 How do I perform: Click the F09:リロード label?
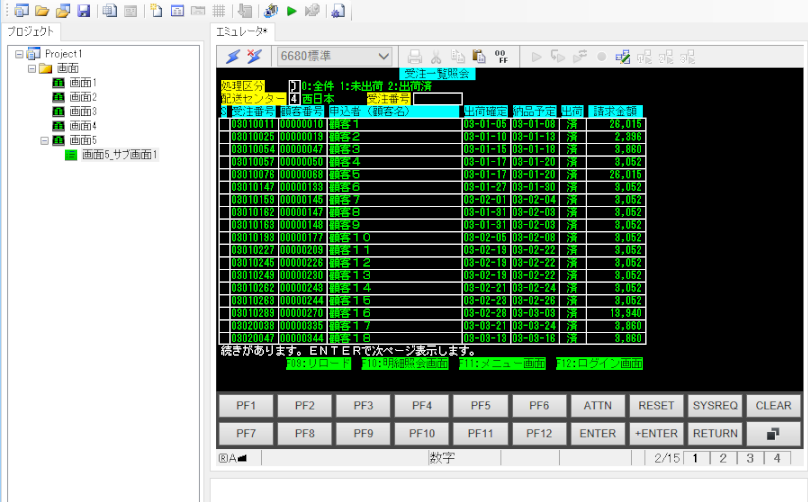[x=318, y=364]
